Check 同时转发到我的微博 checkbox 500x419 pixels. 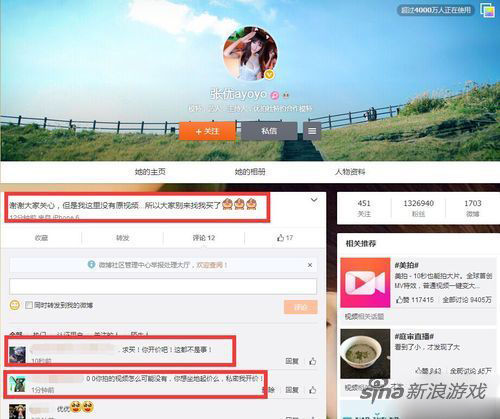[29, 305]
